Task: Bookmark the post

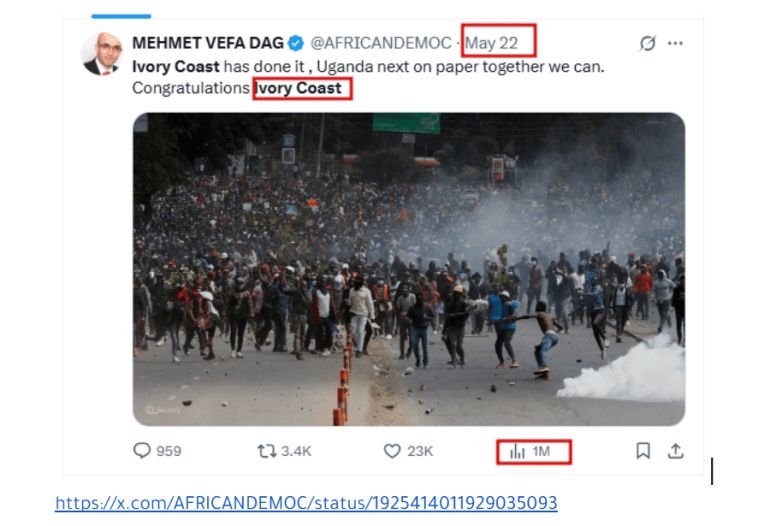Action: tap(643, 450)
